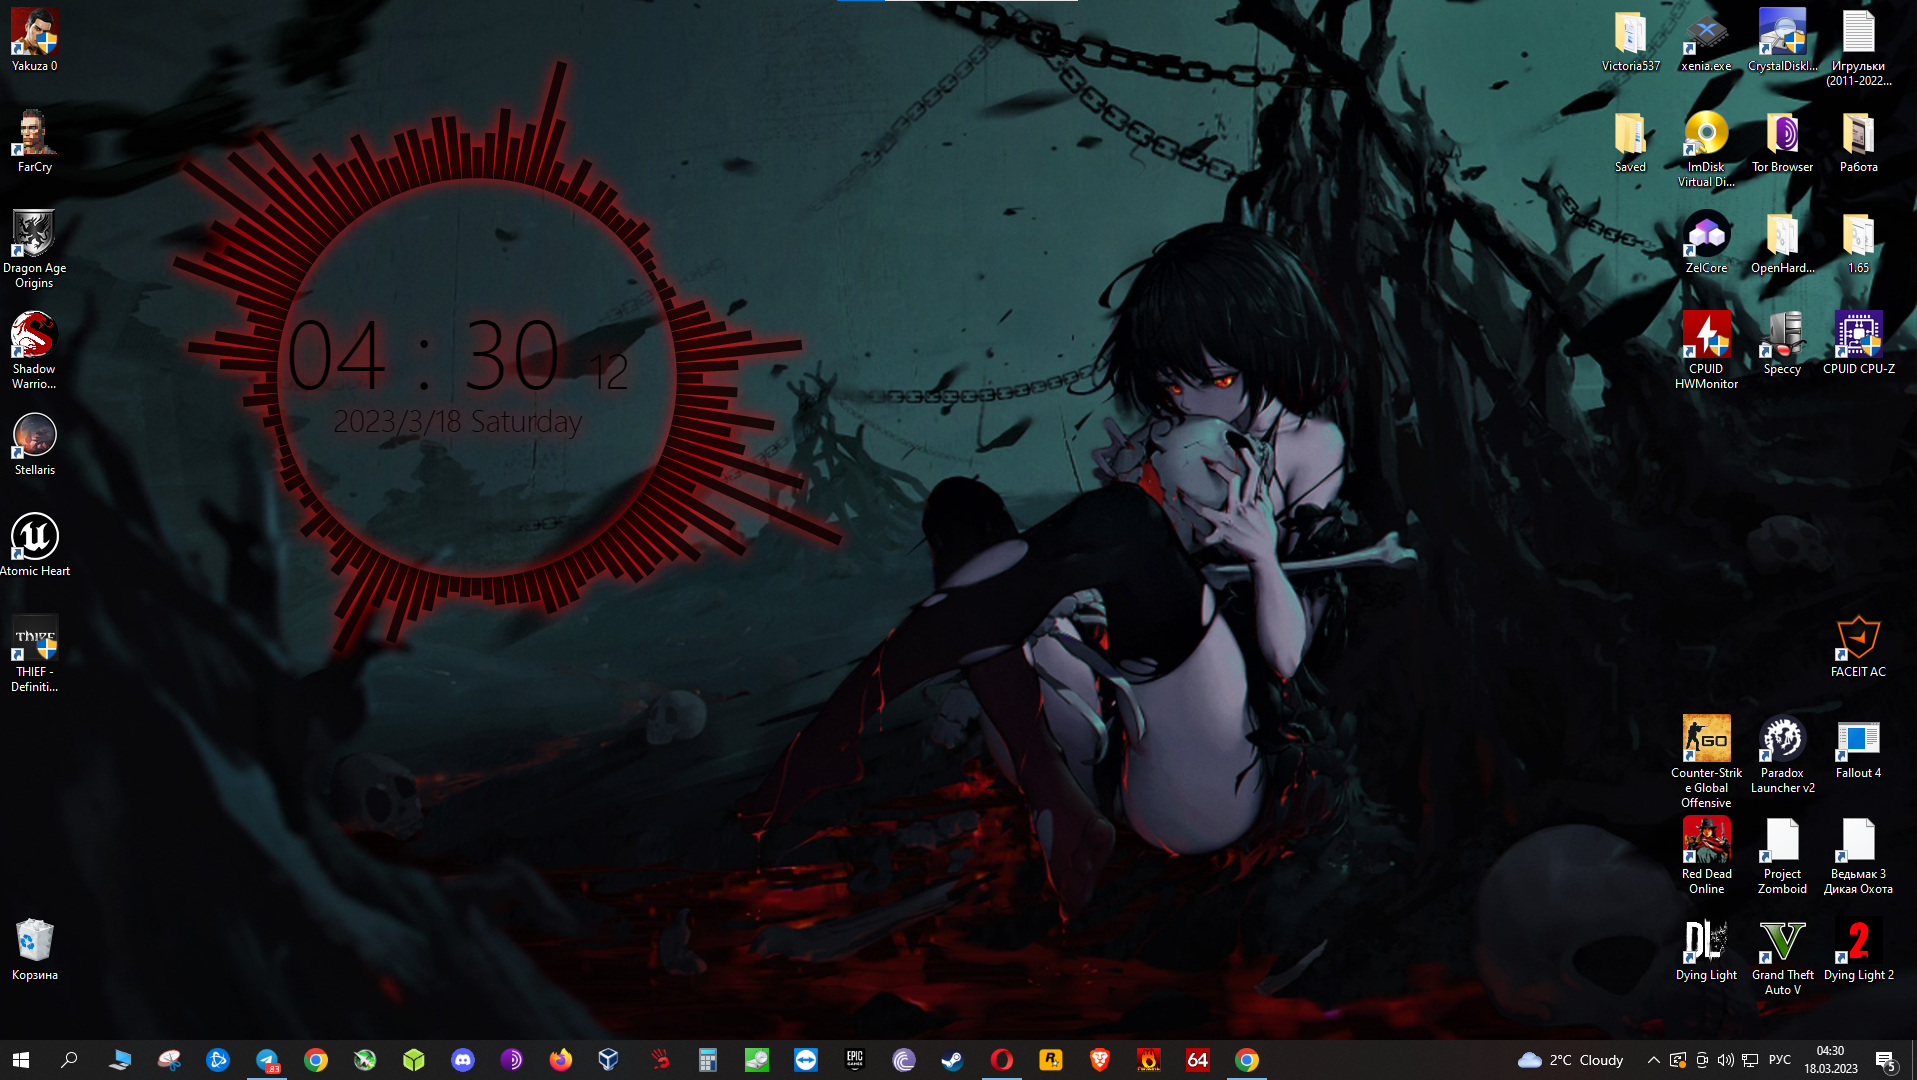Open taskbar Search

tap(69, 1060)
